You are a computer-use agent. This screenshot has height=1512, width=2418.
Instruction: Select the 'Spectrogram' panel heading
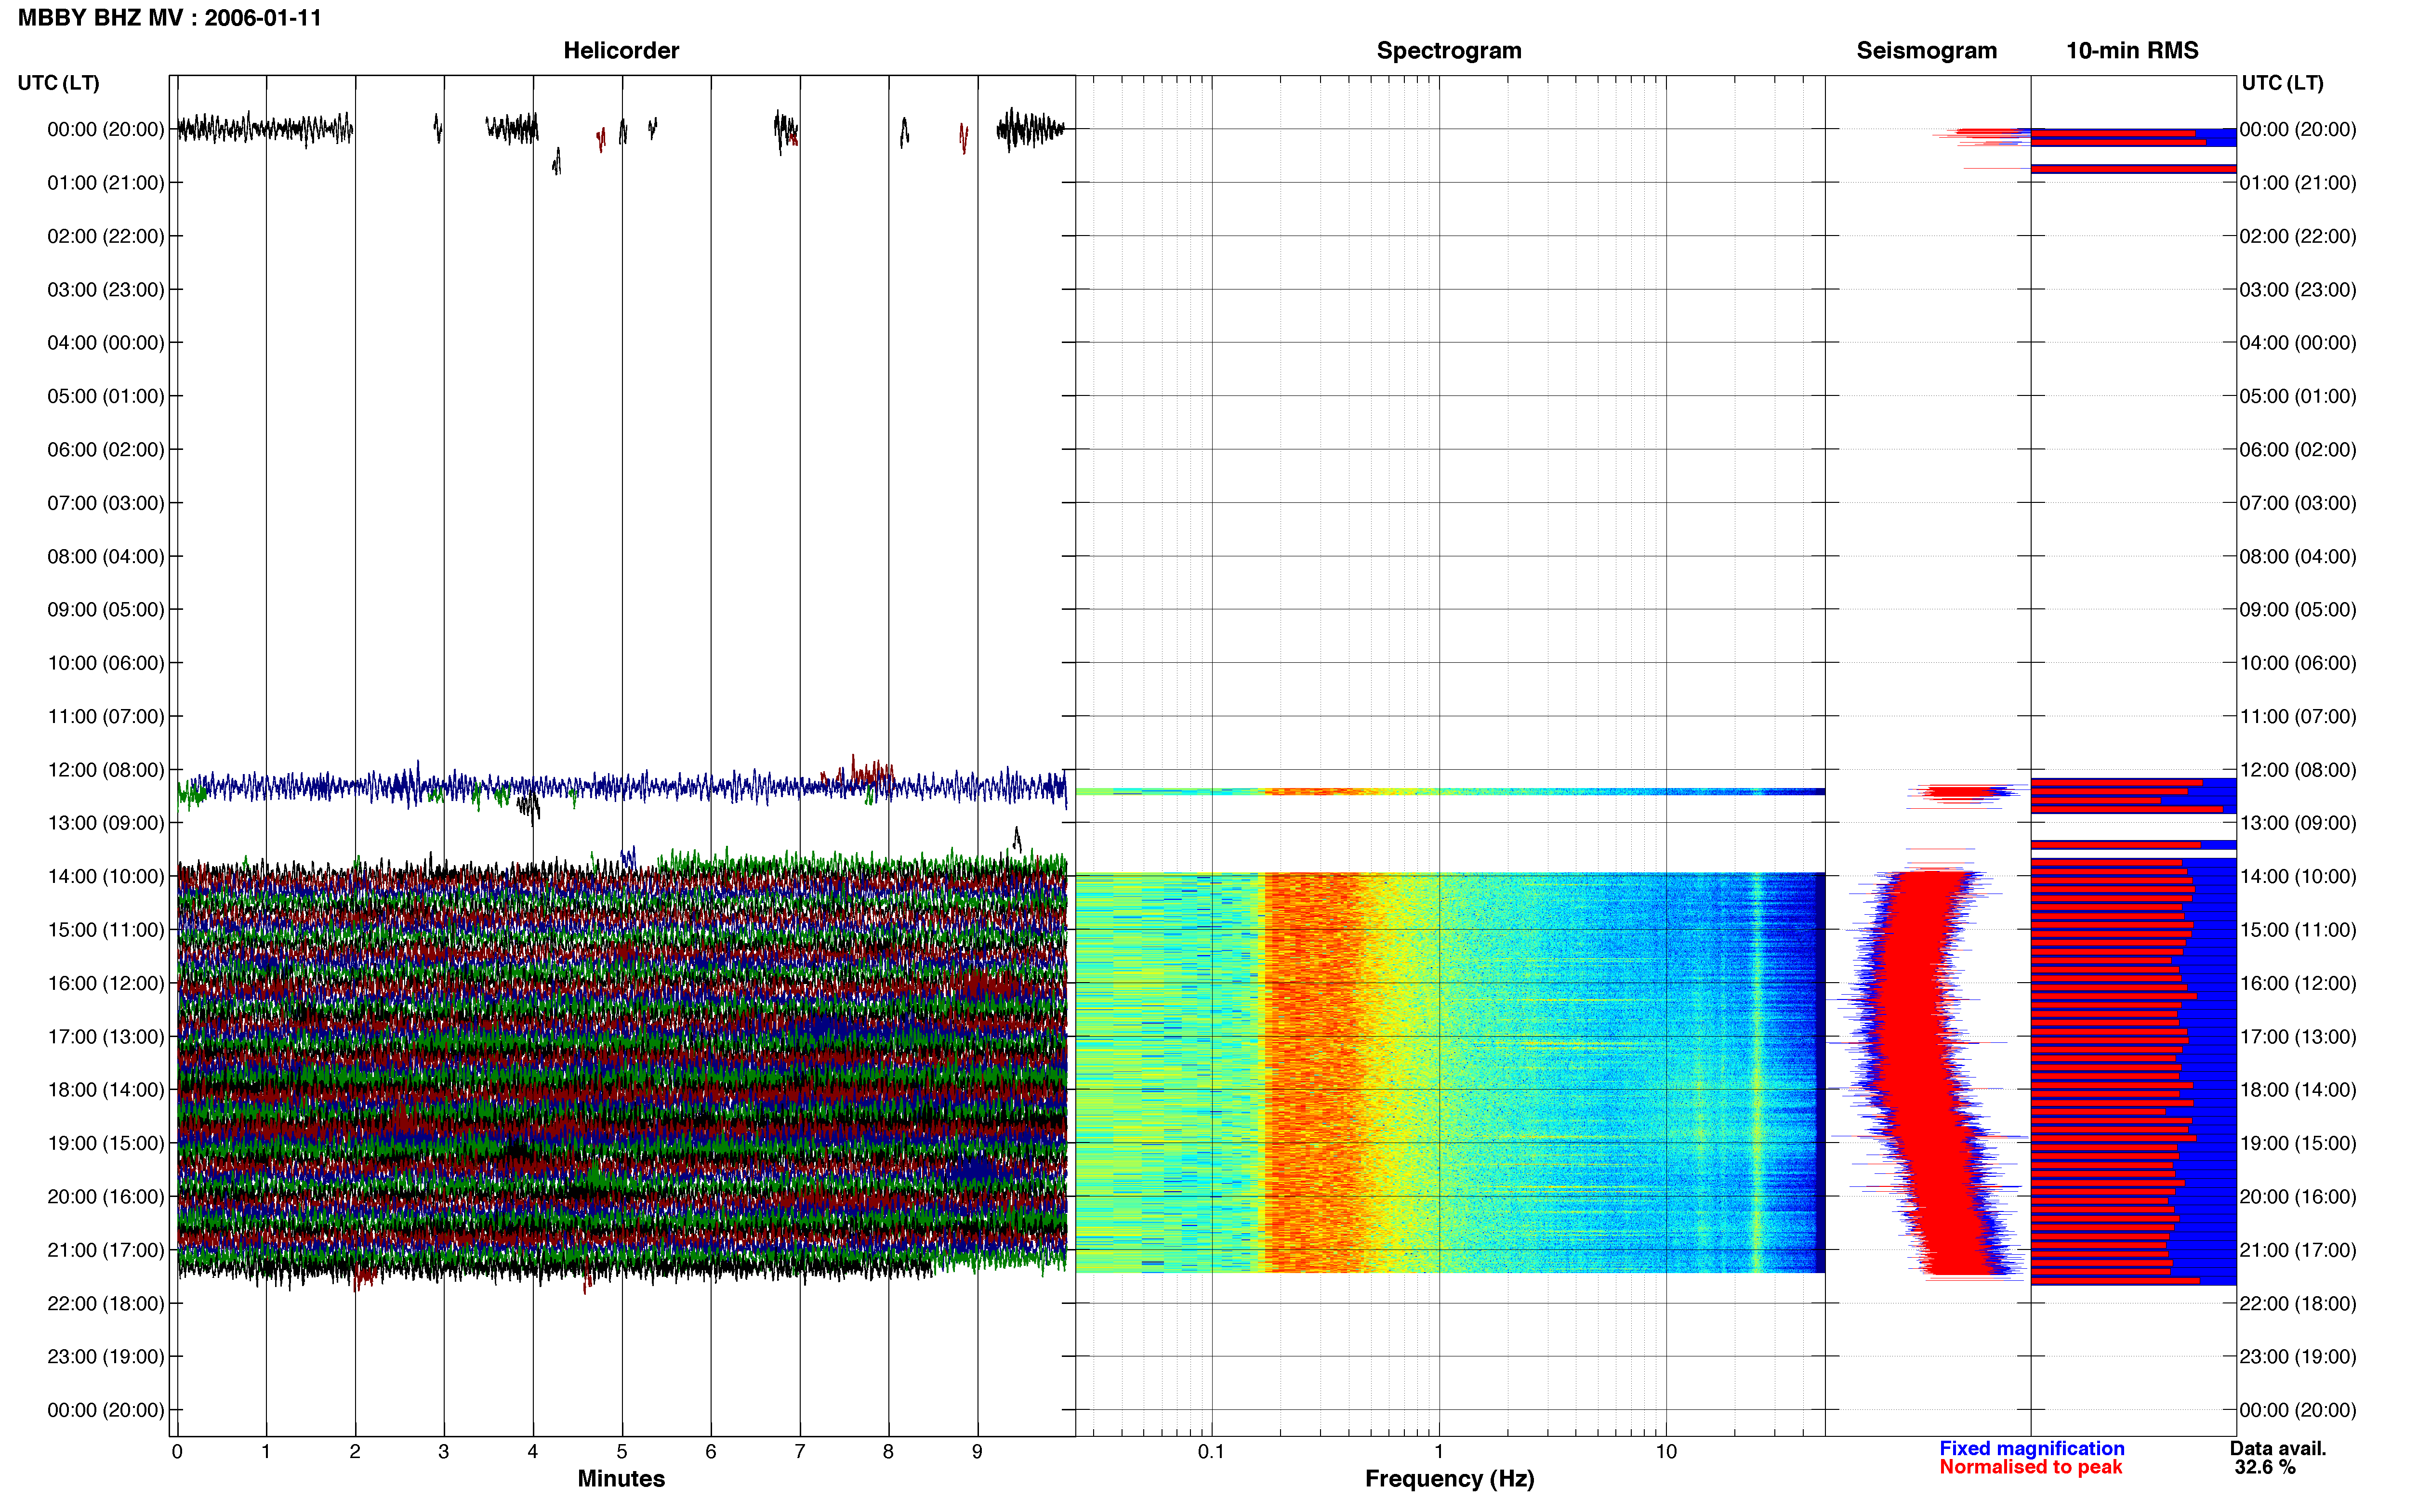(1449, 51)
